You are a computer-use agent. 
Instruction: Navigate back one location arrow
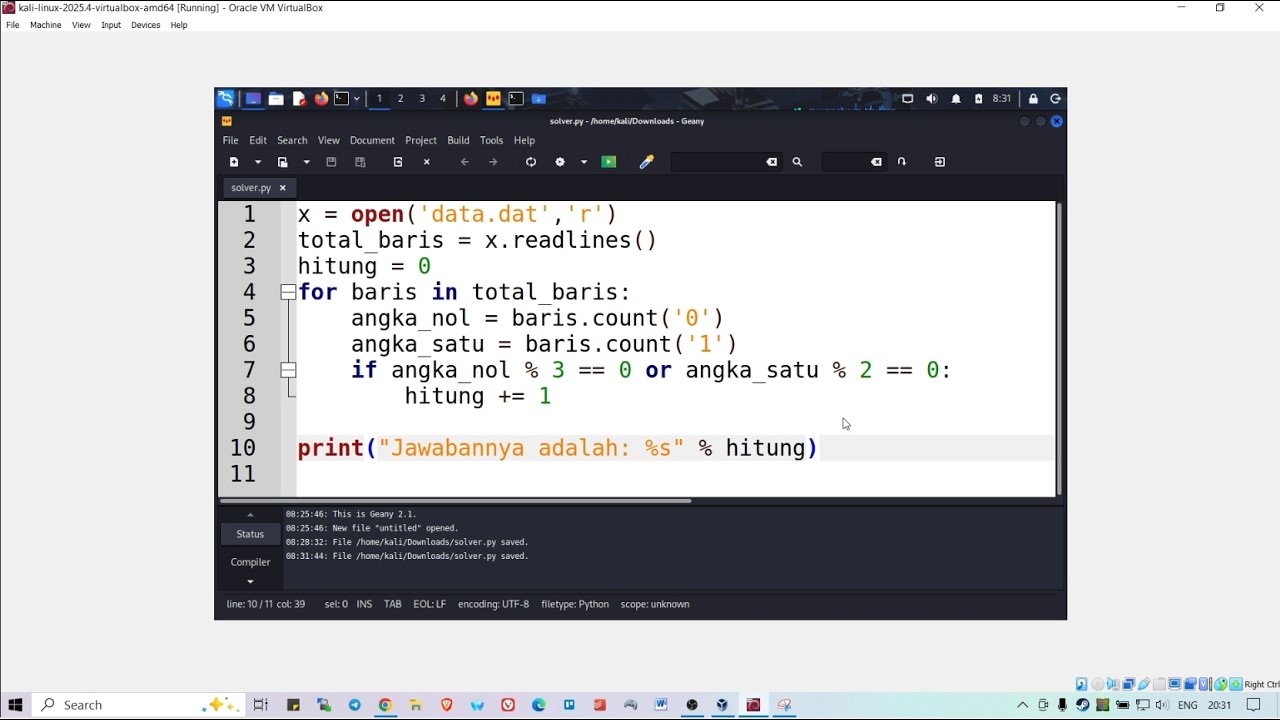465,162
